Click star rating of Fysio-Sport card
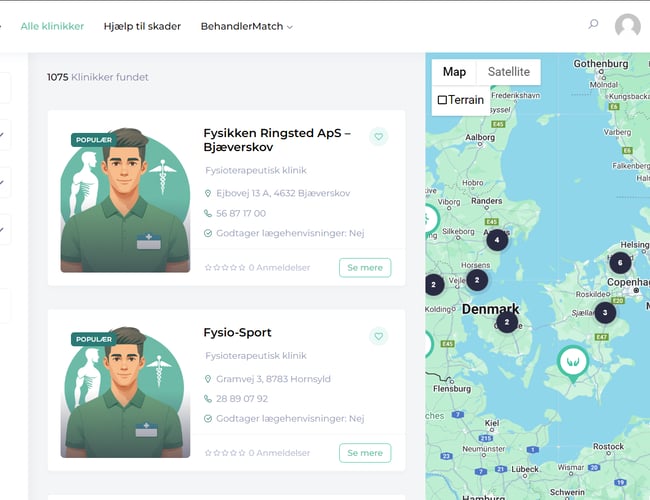Screen dimensions: 650x500 (225, 453)
